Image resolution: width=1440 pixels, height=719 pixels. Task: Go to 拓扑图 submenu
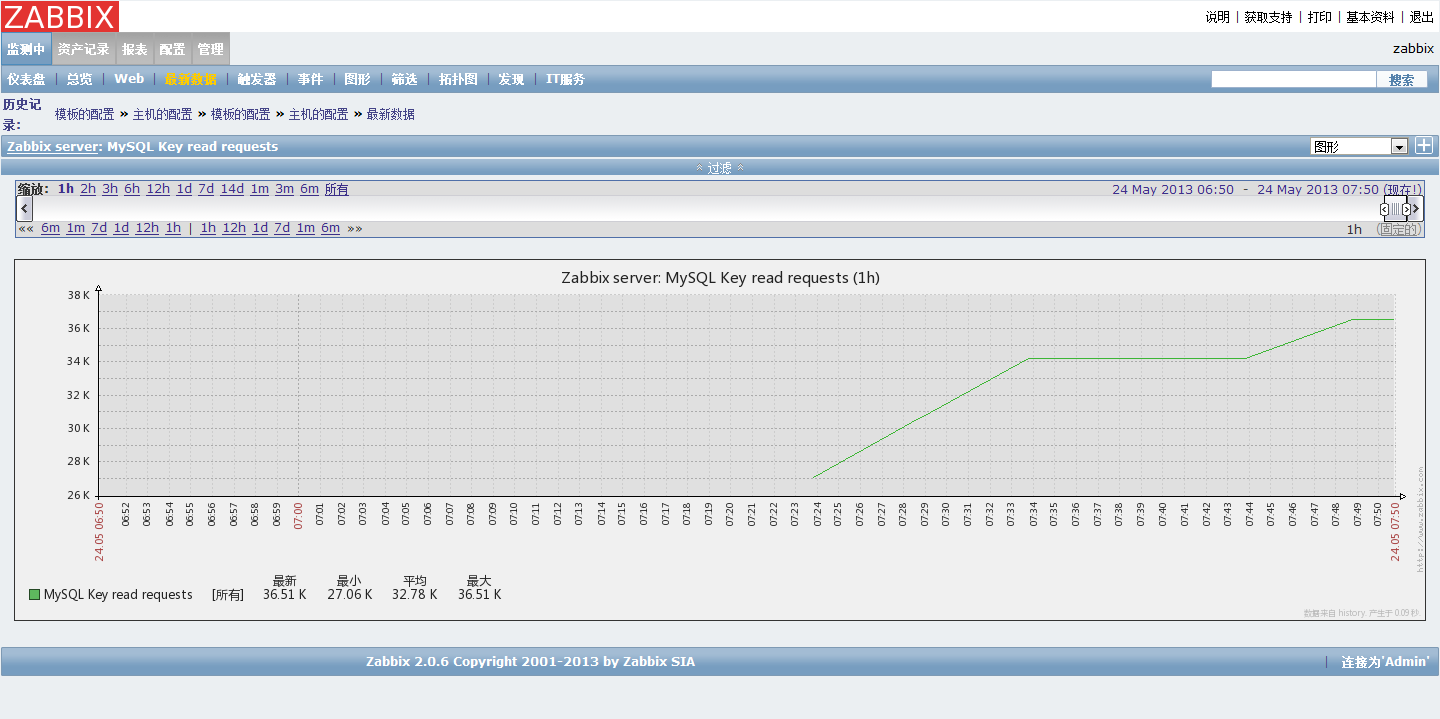[x=458, y=79]
